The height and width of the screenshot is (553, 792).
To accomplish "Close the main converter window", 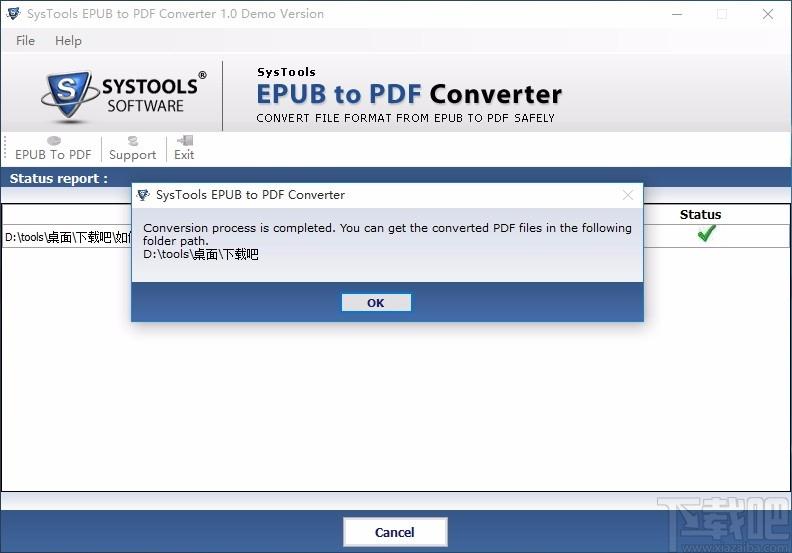I will (768, 14).
